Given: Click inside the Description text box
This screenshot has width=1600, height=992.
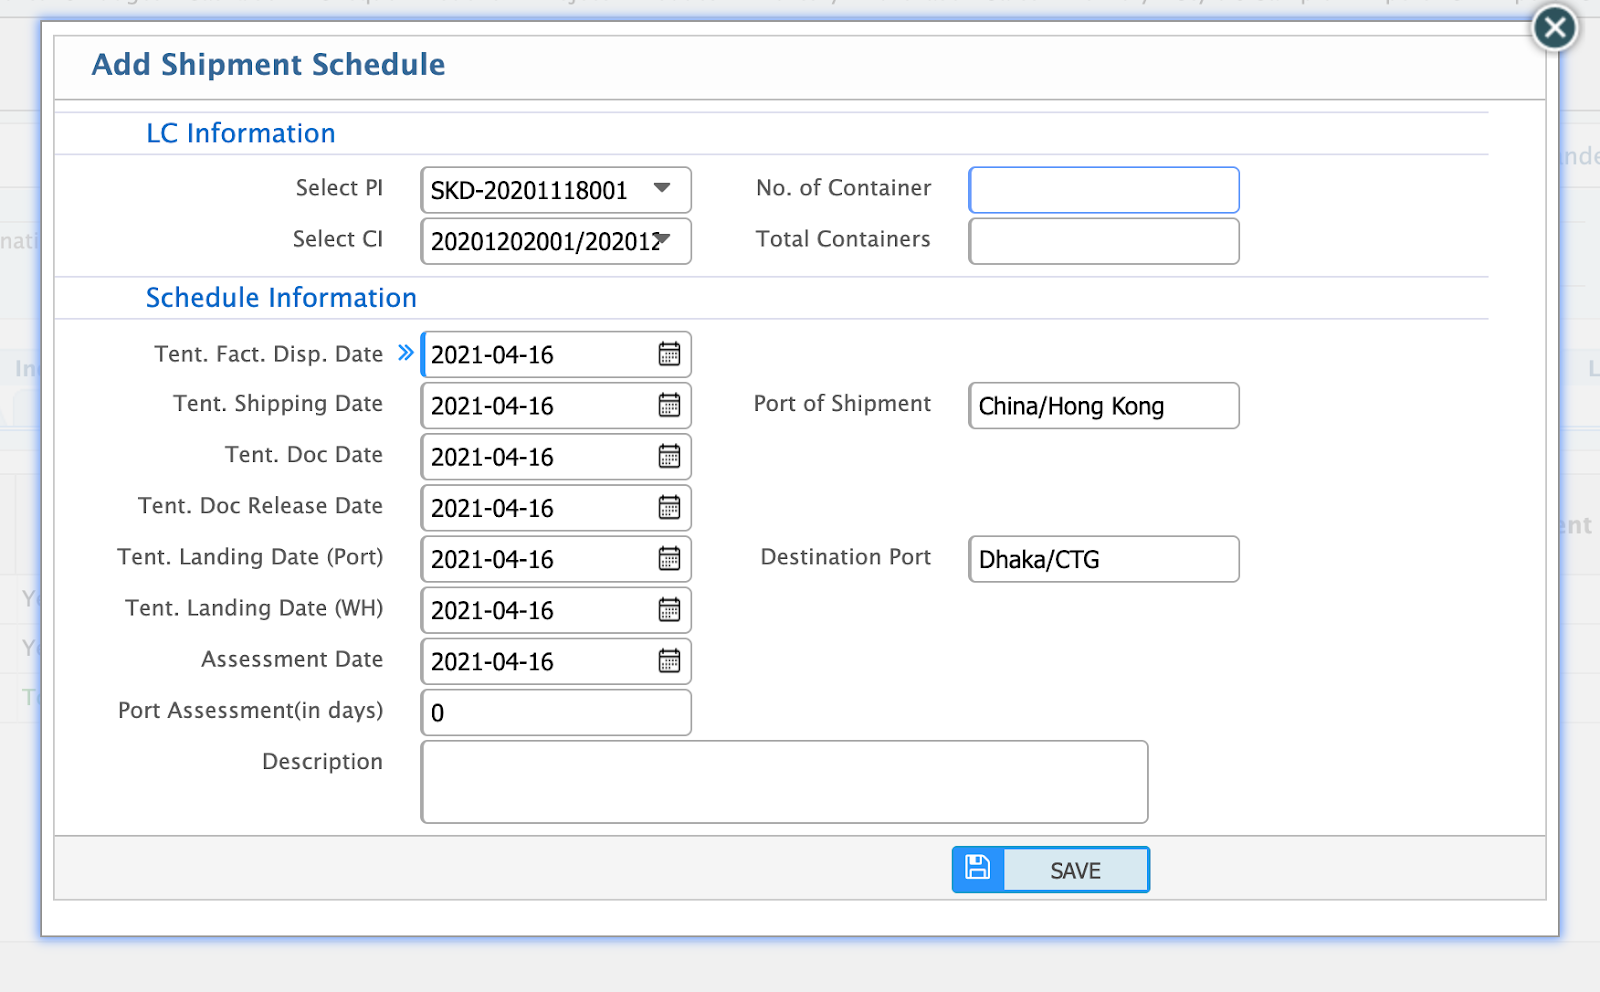Looking at the screenshot, I should [785, 781].
